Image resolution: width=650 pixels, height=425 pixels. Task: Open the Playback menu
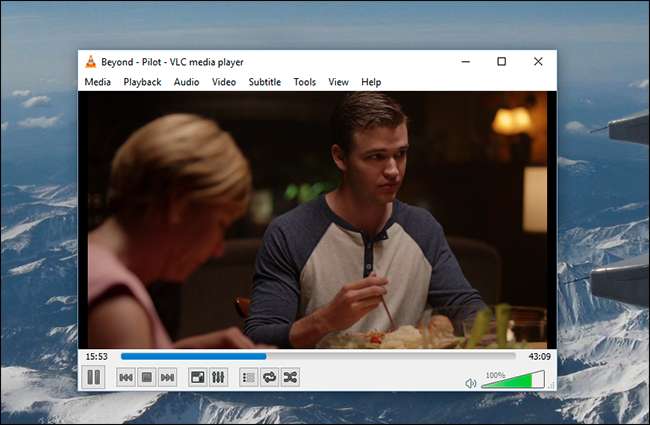click(x=142, y=82)
